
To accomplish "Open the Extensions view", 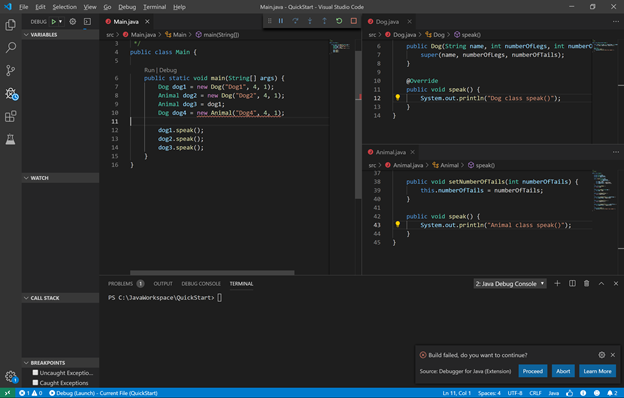I will pos(10,117).
